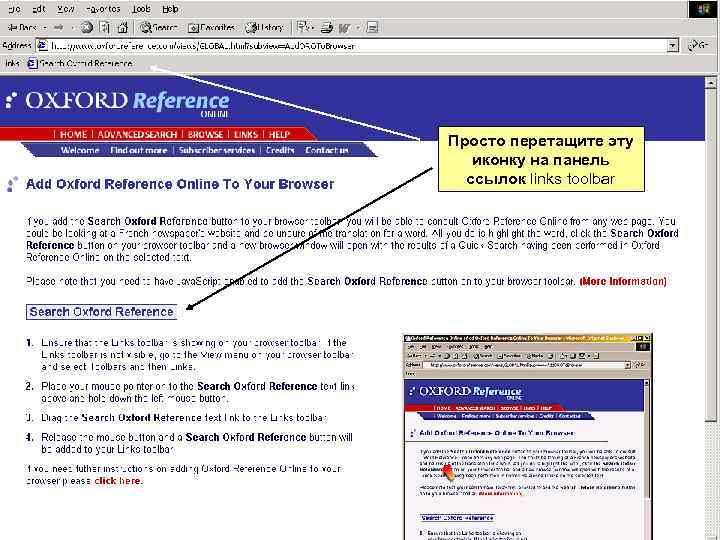Open the View menu
The image size is (720, 540).
pyautogui.click(x=66, y=9)
